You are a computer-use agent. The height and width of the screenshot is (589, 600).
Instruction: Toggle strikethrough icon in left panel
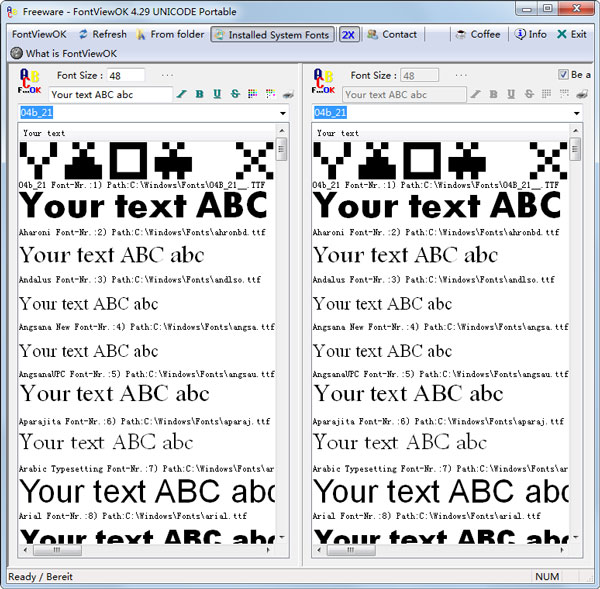pos(235,94)
